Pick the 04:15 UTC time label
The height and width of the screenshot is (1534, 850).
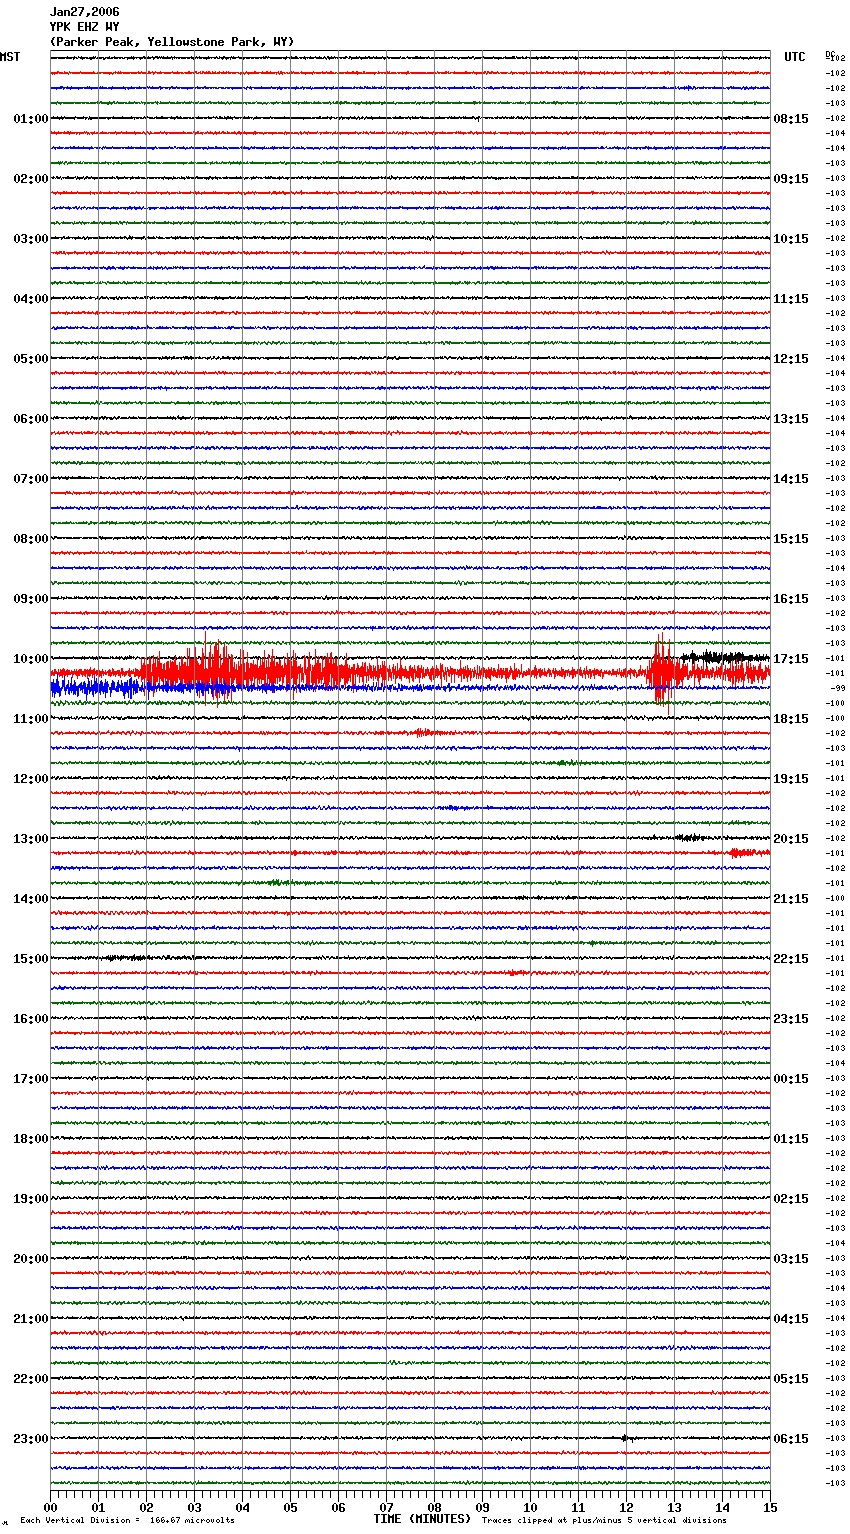tap(791, 1319)
